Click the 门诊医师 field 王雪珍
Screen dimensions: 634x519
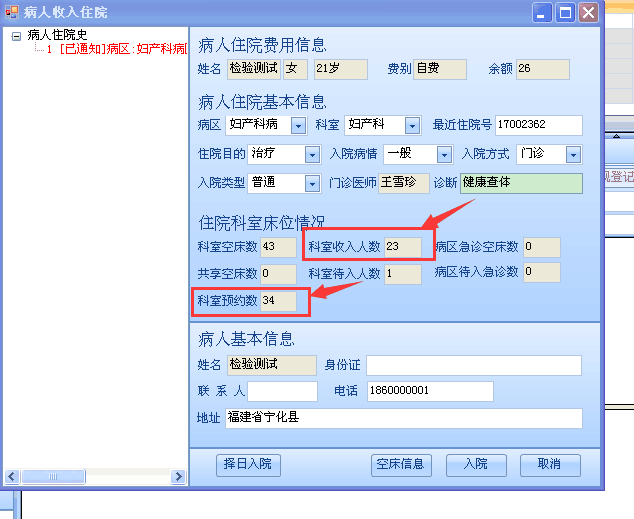tap(404, 183)
